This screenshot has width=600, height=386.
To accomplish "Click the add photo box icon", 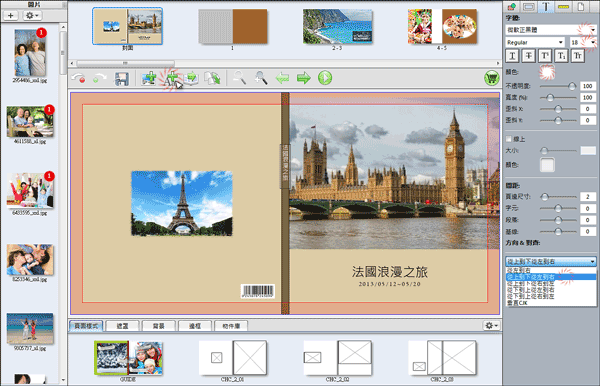I will pos(149,78).
